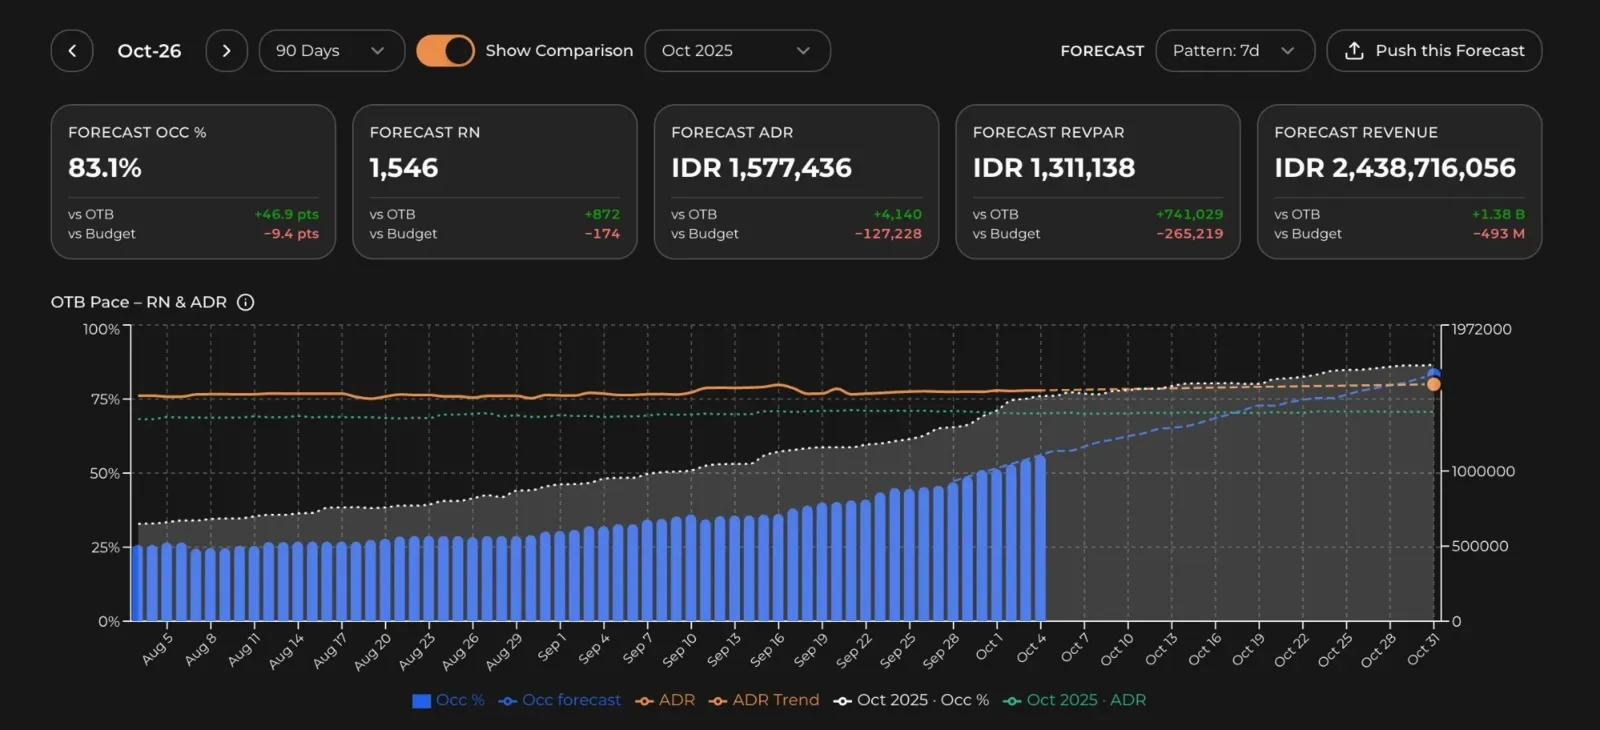This screenshot has width=1600, height=730.
Task: Click the OTB Pace info icon
Action: pyautogui.click(x=245, y=302)
